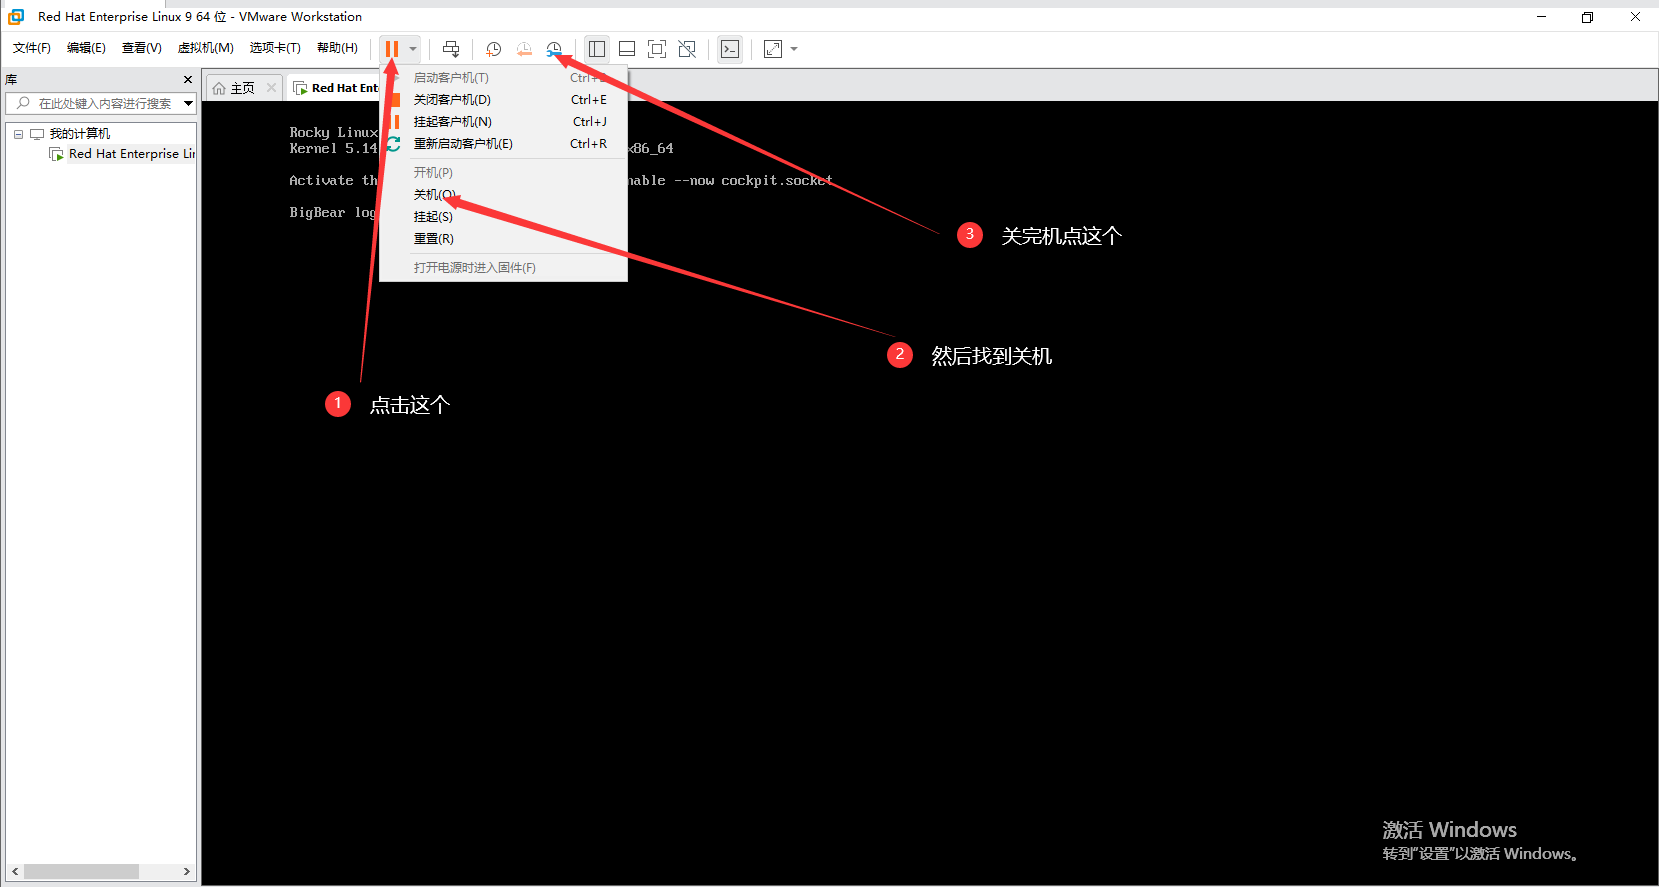This screenshot has width=1659, height=887.
Task: Open the 帮助(H) menu
Action: (337, 48)
